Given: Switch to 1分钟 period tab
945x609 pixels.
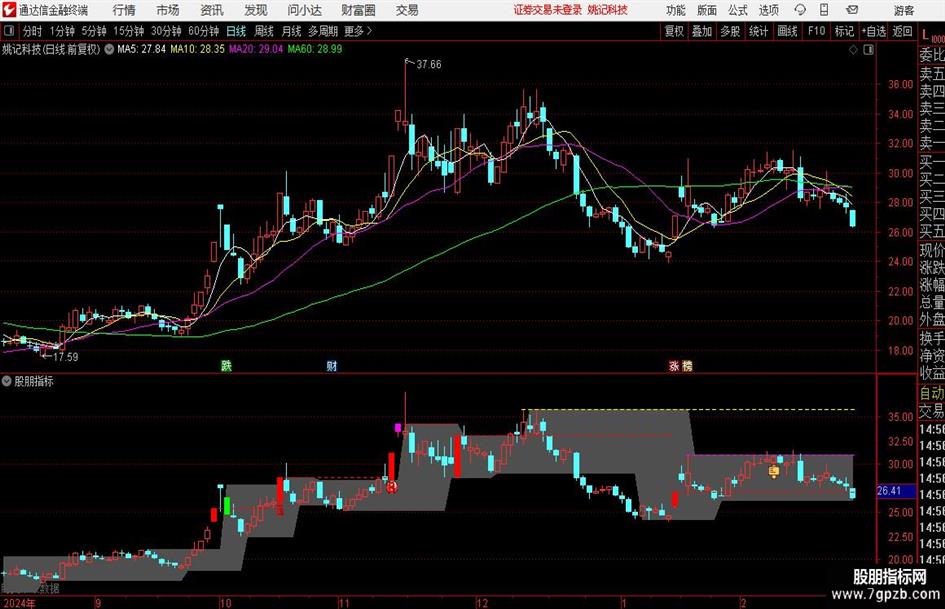Looking at the screenshot, I should 62,31.
